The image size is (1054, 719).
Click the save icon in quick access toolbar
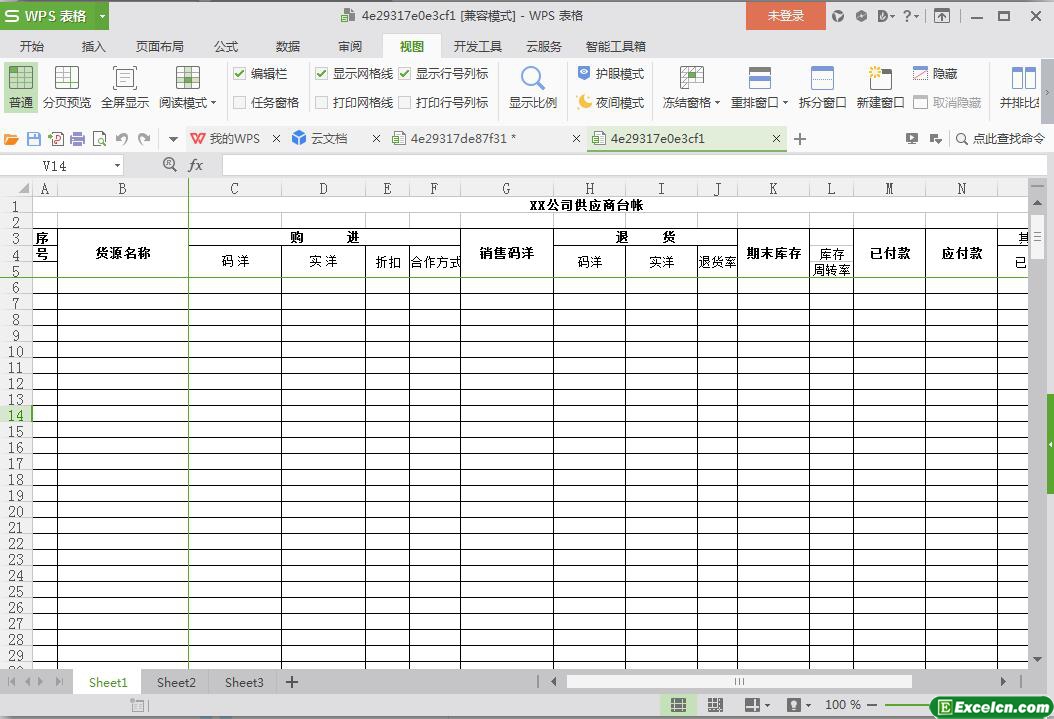pyautogui.click(x=34, y=139)
